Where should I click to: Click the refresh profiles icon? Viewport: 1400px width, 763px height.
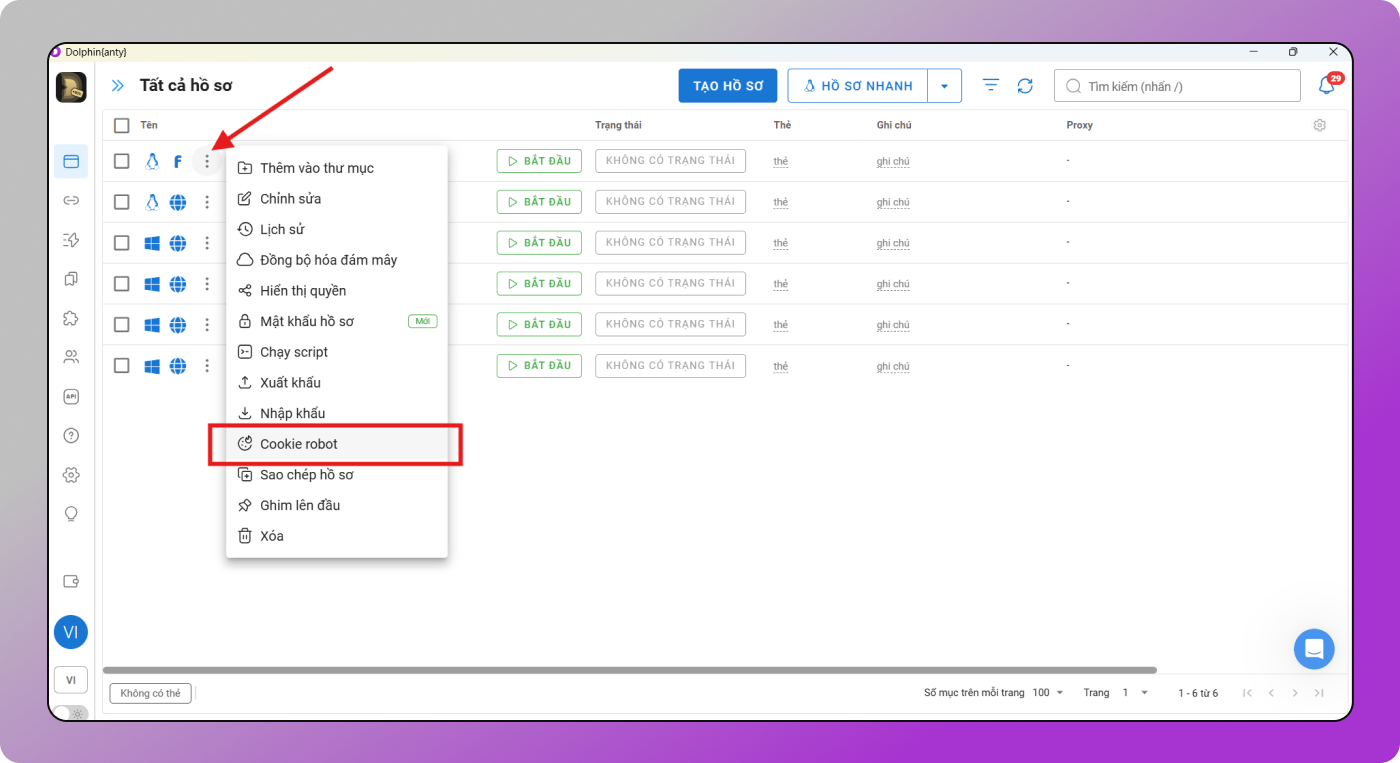point(1025,86)
